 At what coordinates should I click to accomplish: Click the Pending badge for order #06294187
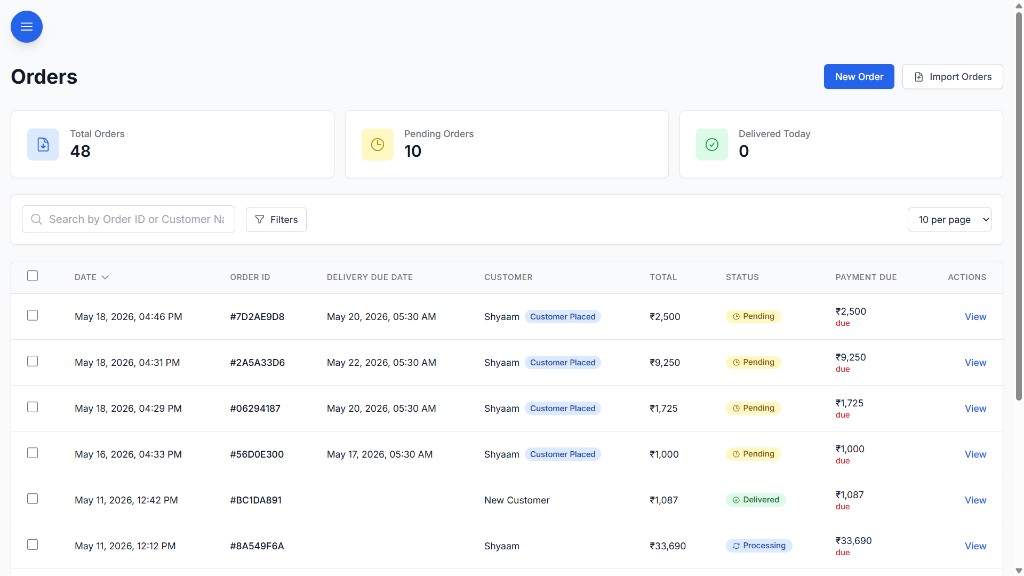click(x=753, y=408)
